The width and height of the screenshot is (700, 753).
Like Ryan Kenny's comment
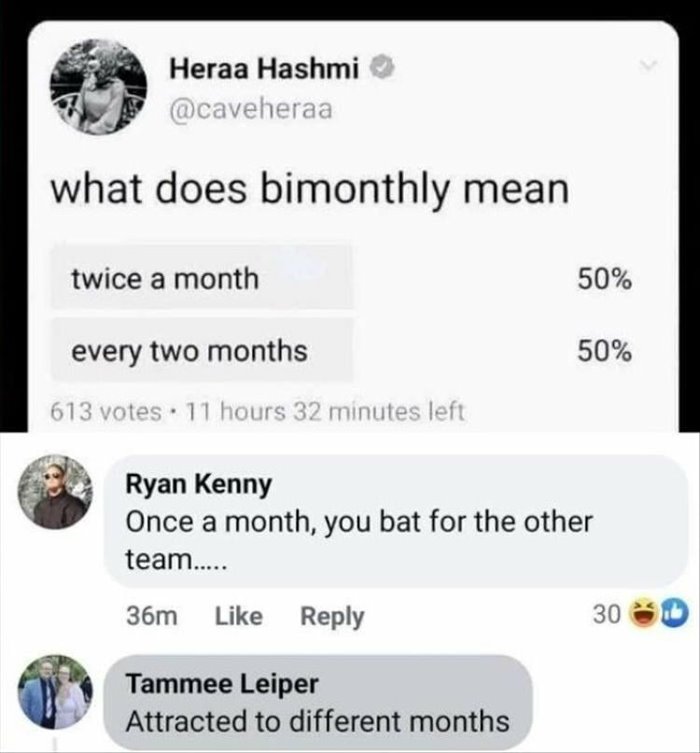tap(239, 616)
